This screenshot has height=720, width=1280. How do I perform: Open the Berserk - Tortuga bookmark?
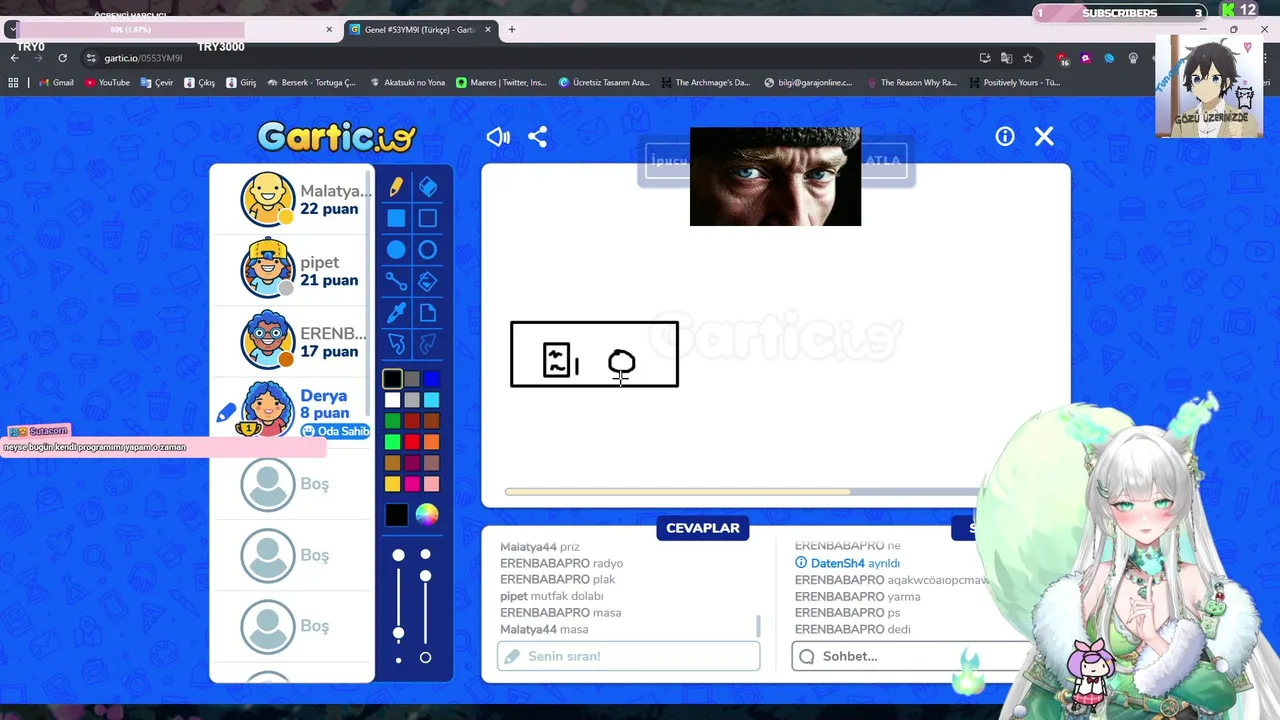point(312,83)
